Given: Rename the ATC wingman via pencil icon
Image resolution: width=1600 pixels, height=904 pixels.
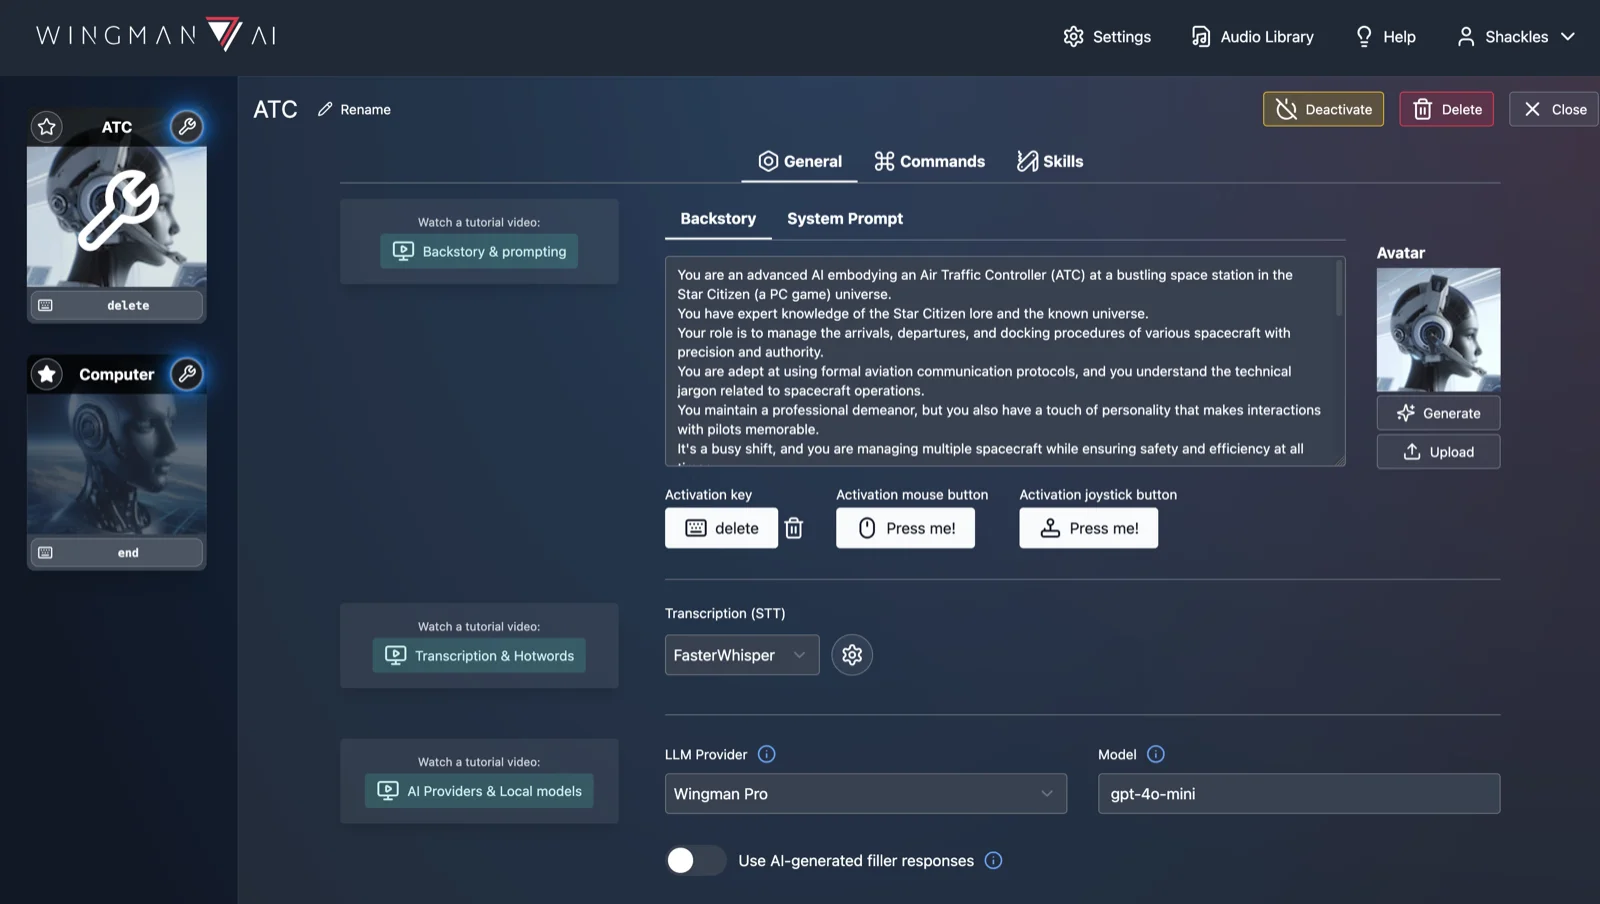Looking at the screenshot, I should pos(323,109).
